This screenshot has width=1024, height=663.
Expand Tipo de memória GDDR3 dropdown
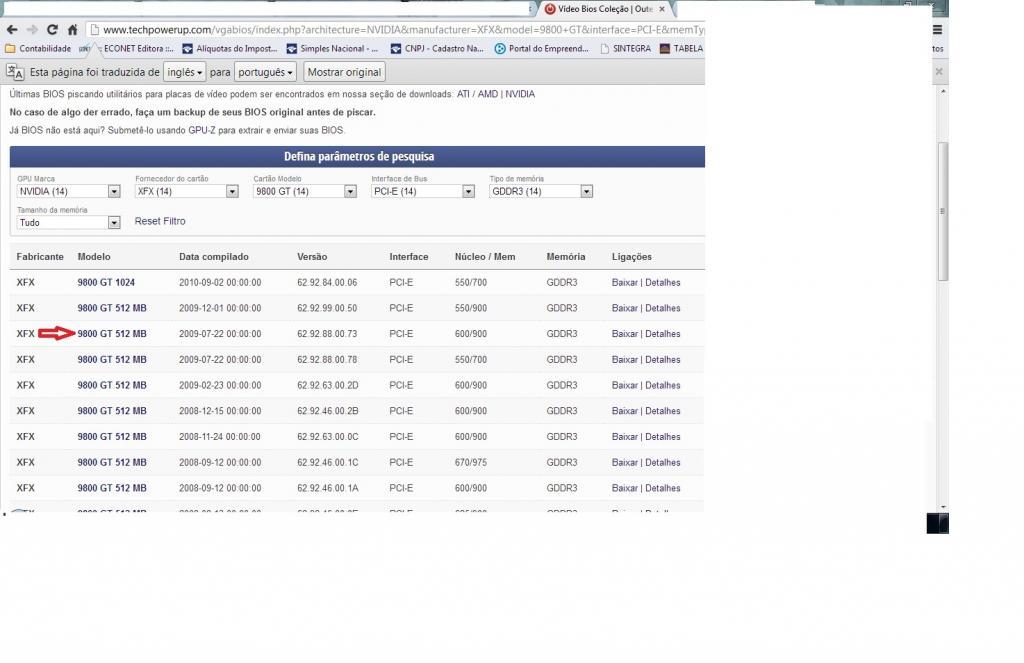[541, 191]
